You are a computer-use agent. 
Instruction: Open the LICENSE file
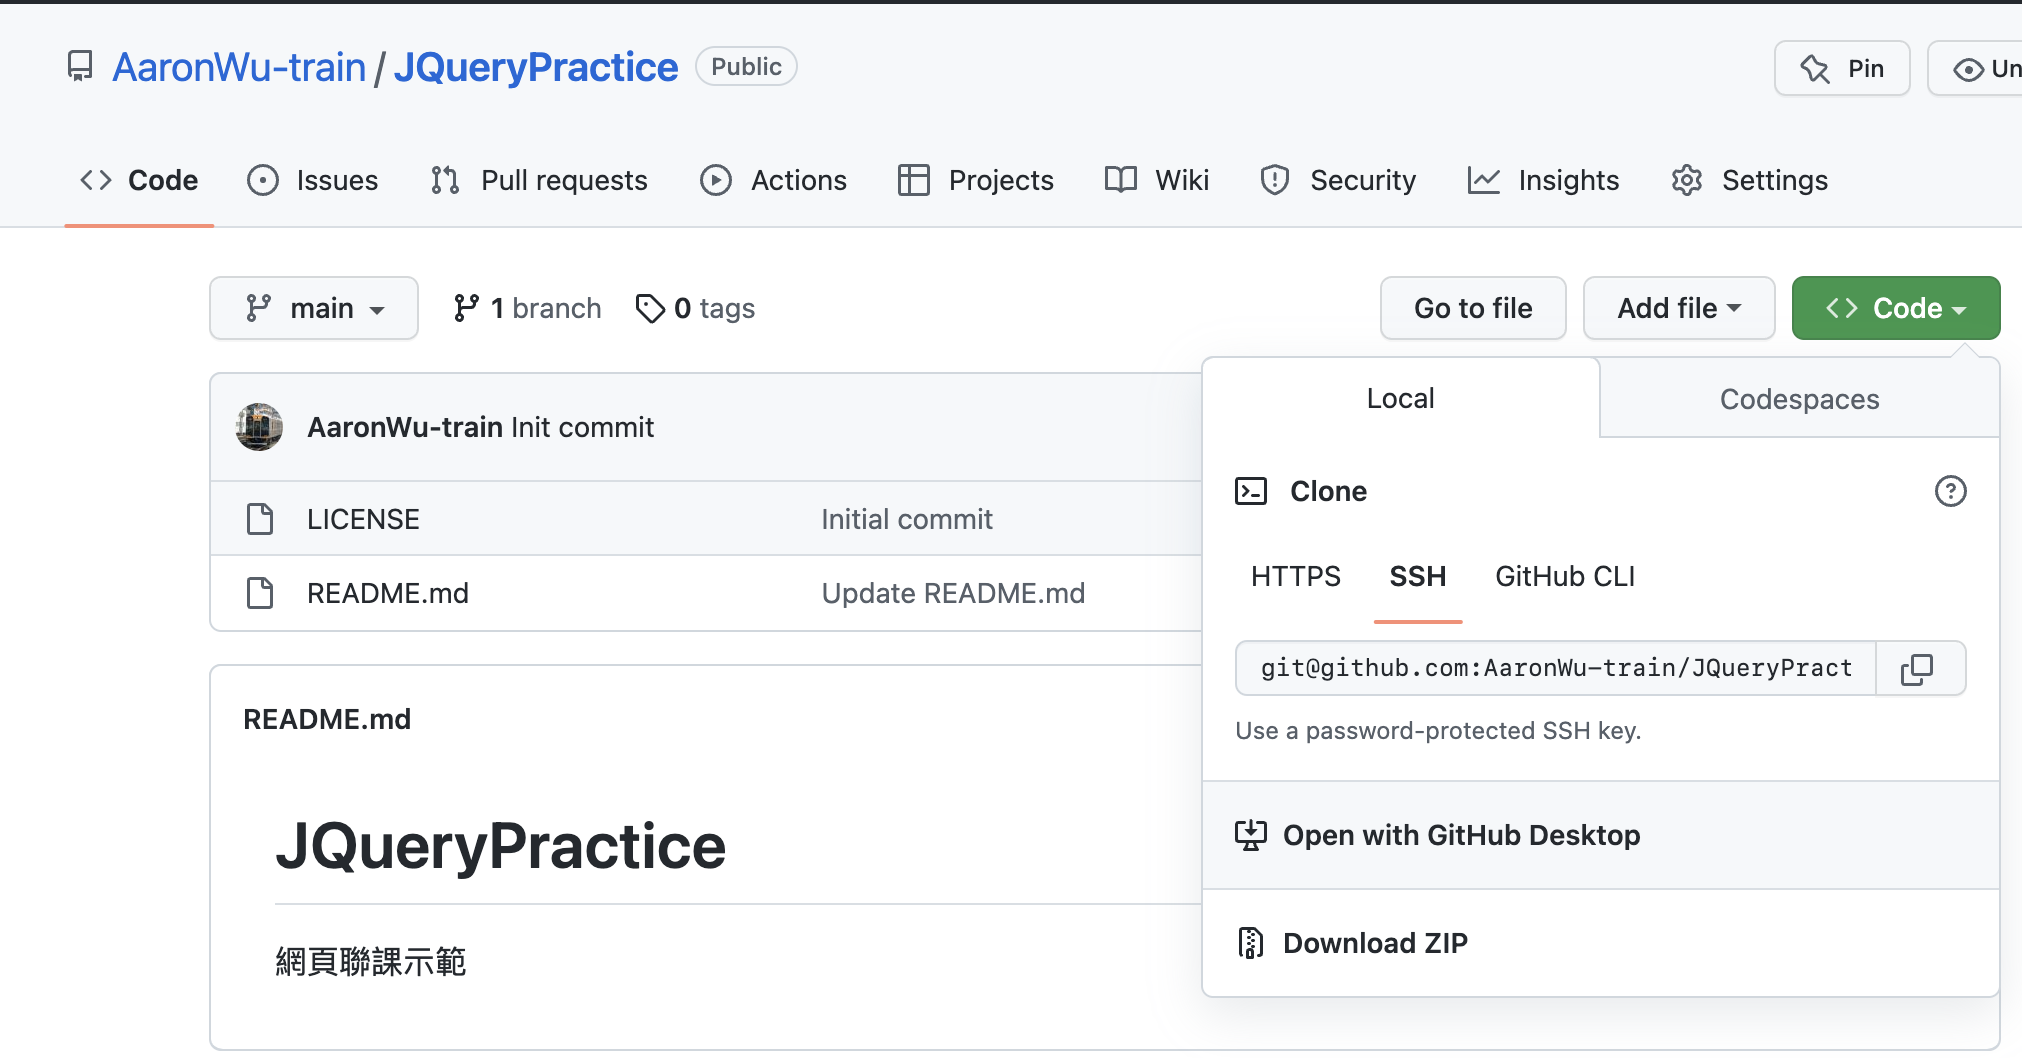point(363,519)
